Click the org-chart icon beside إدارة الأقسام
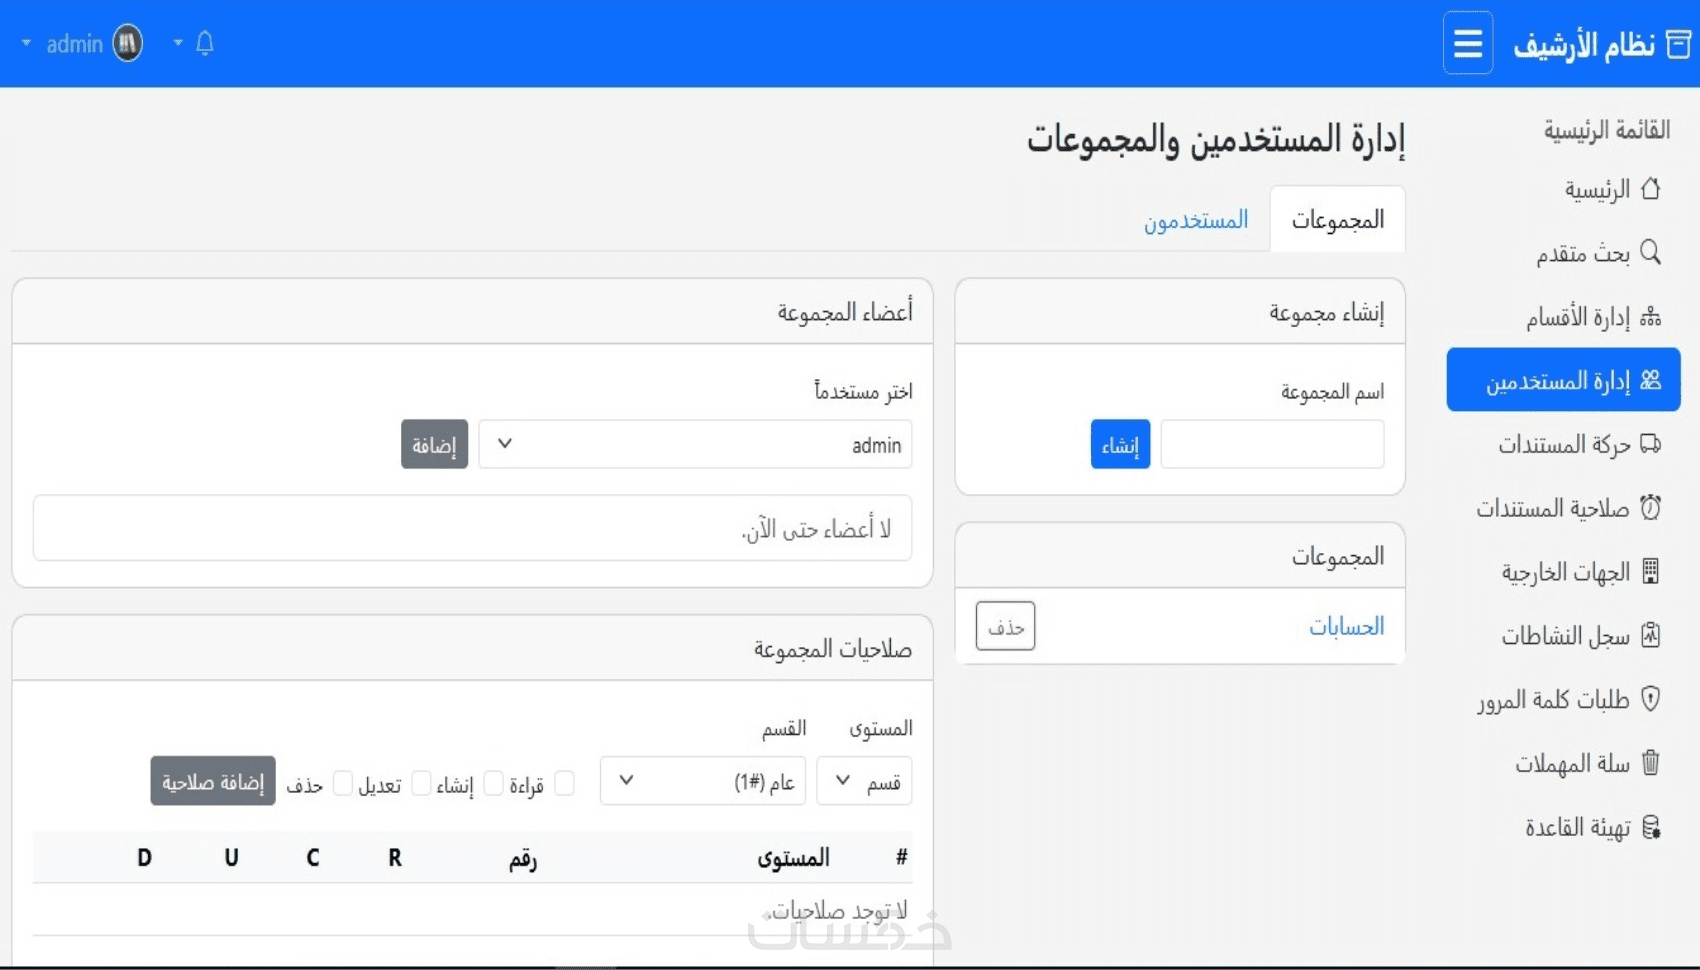This screenshot has width=1700, height=970. coord(1650,317)
